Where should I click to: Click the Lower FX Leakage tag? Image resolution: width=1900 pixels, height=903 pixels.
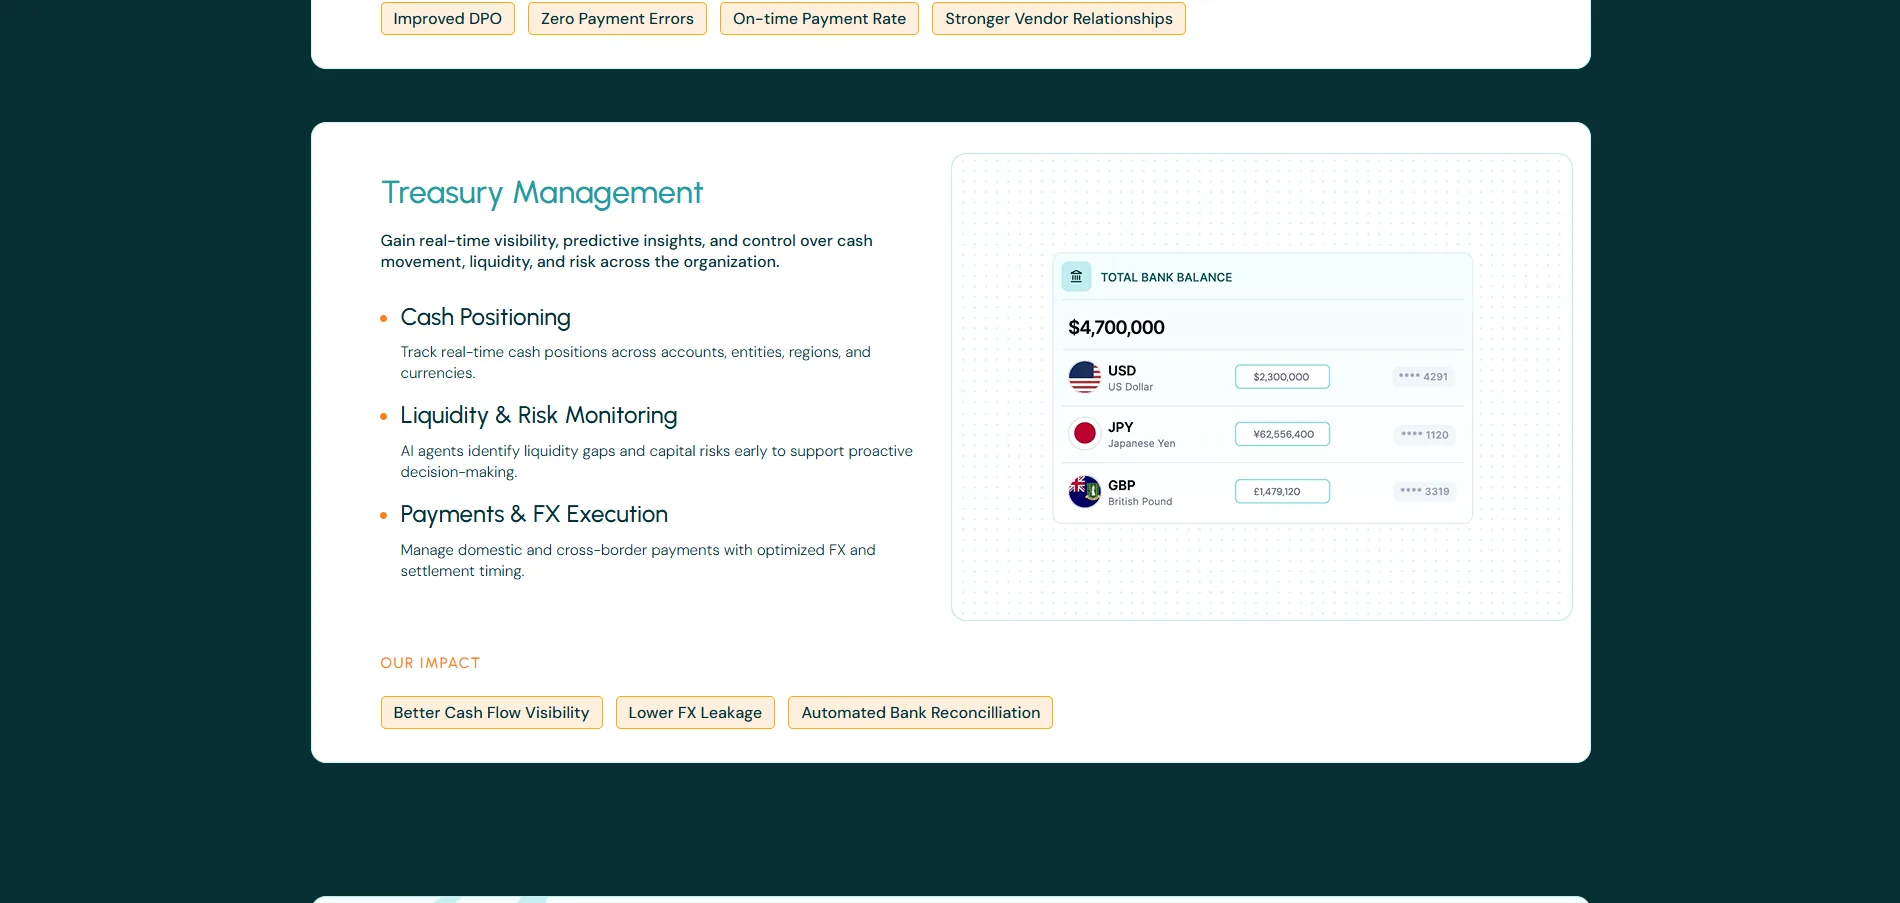click(695, 713)
